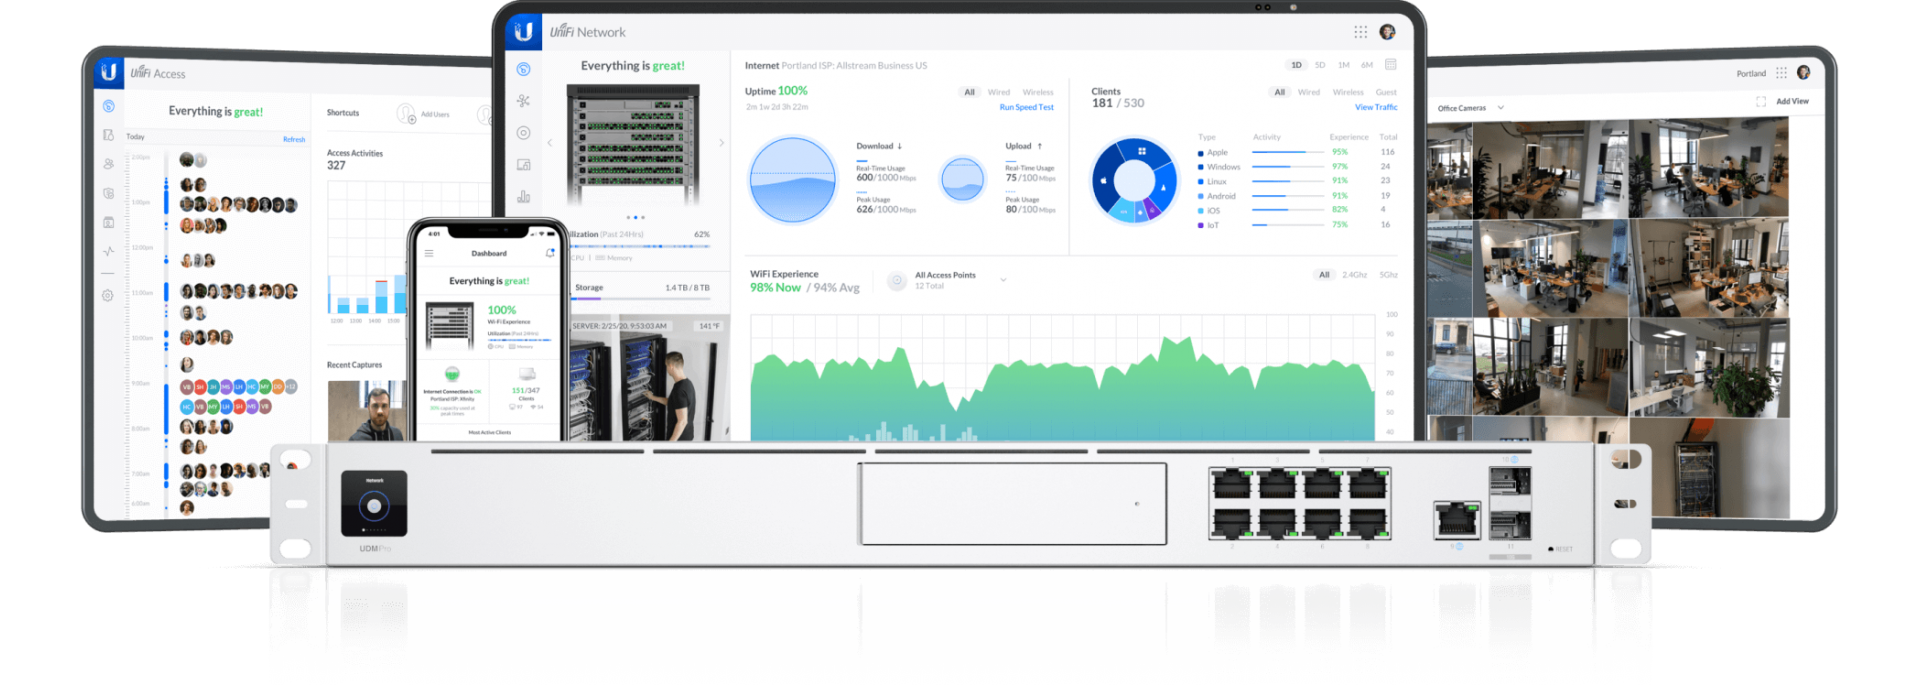1920x685 pixels.
Task: Click the Apple row in the Clients table
Action: tap(1297, 152)
